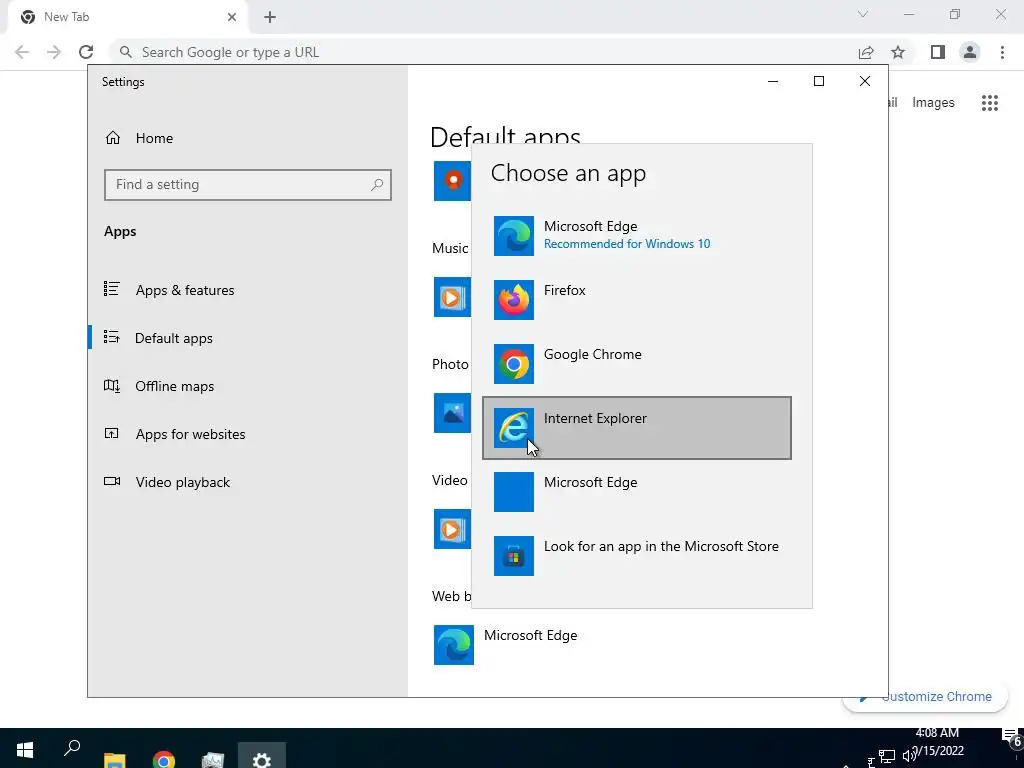Choose Microsoft Edge recommended for Windows 10

[637, 236]
